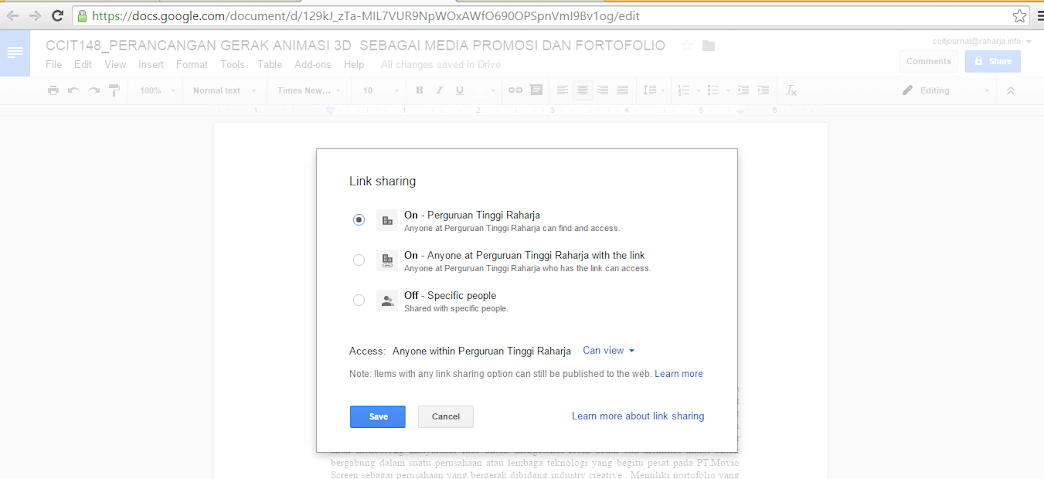Click the Print icon in toolbar
Viewport: 1044px width, 479px height.
pyautogui.click(x=53, y=91)
